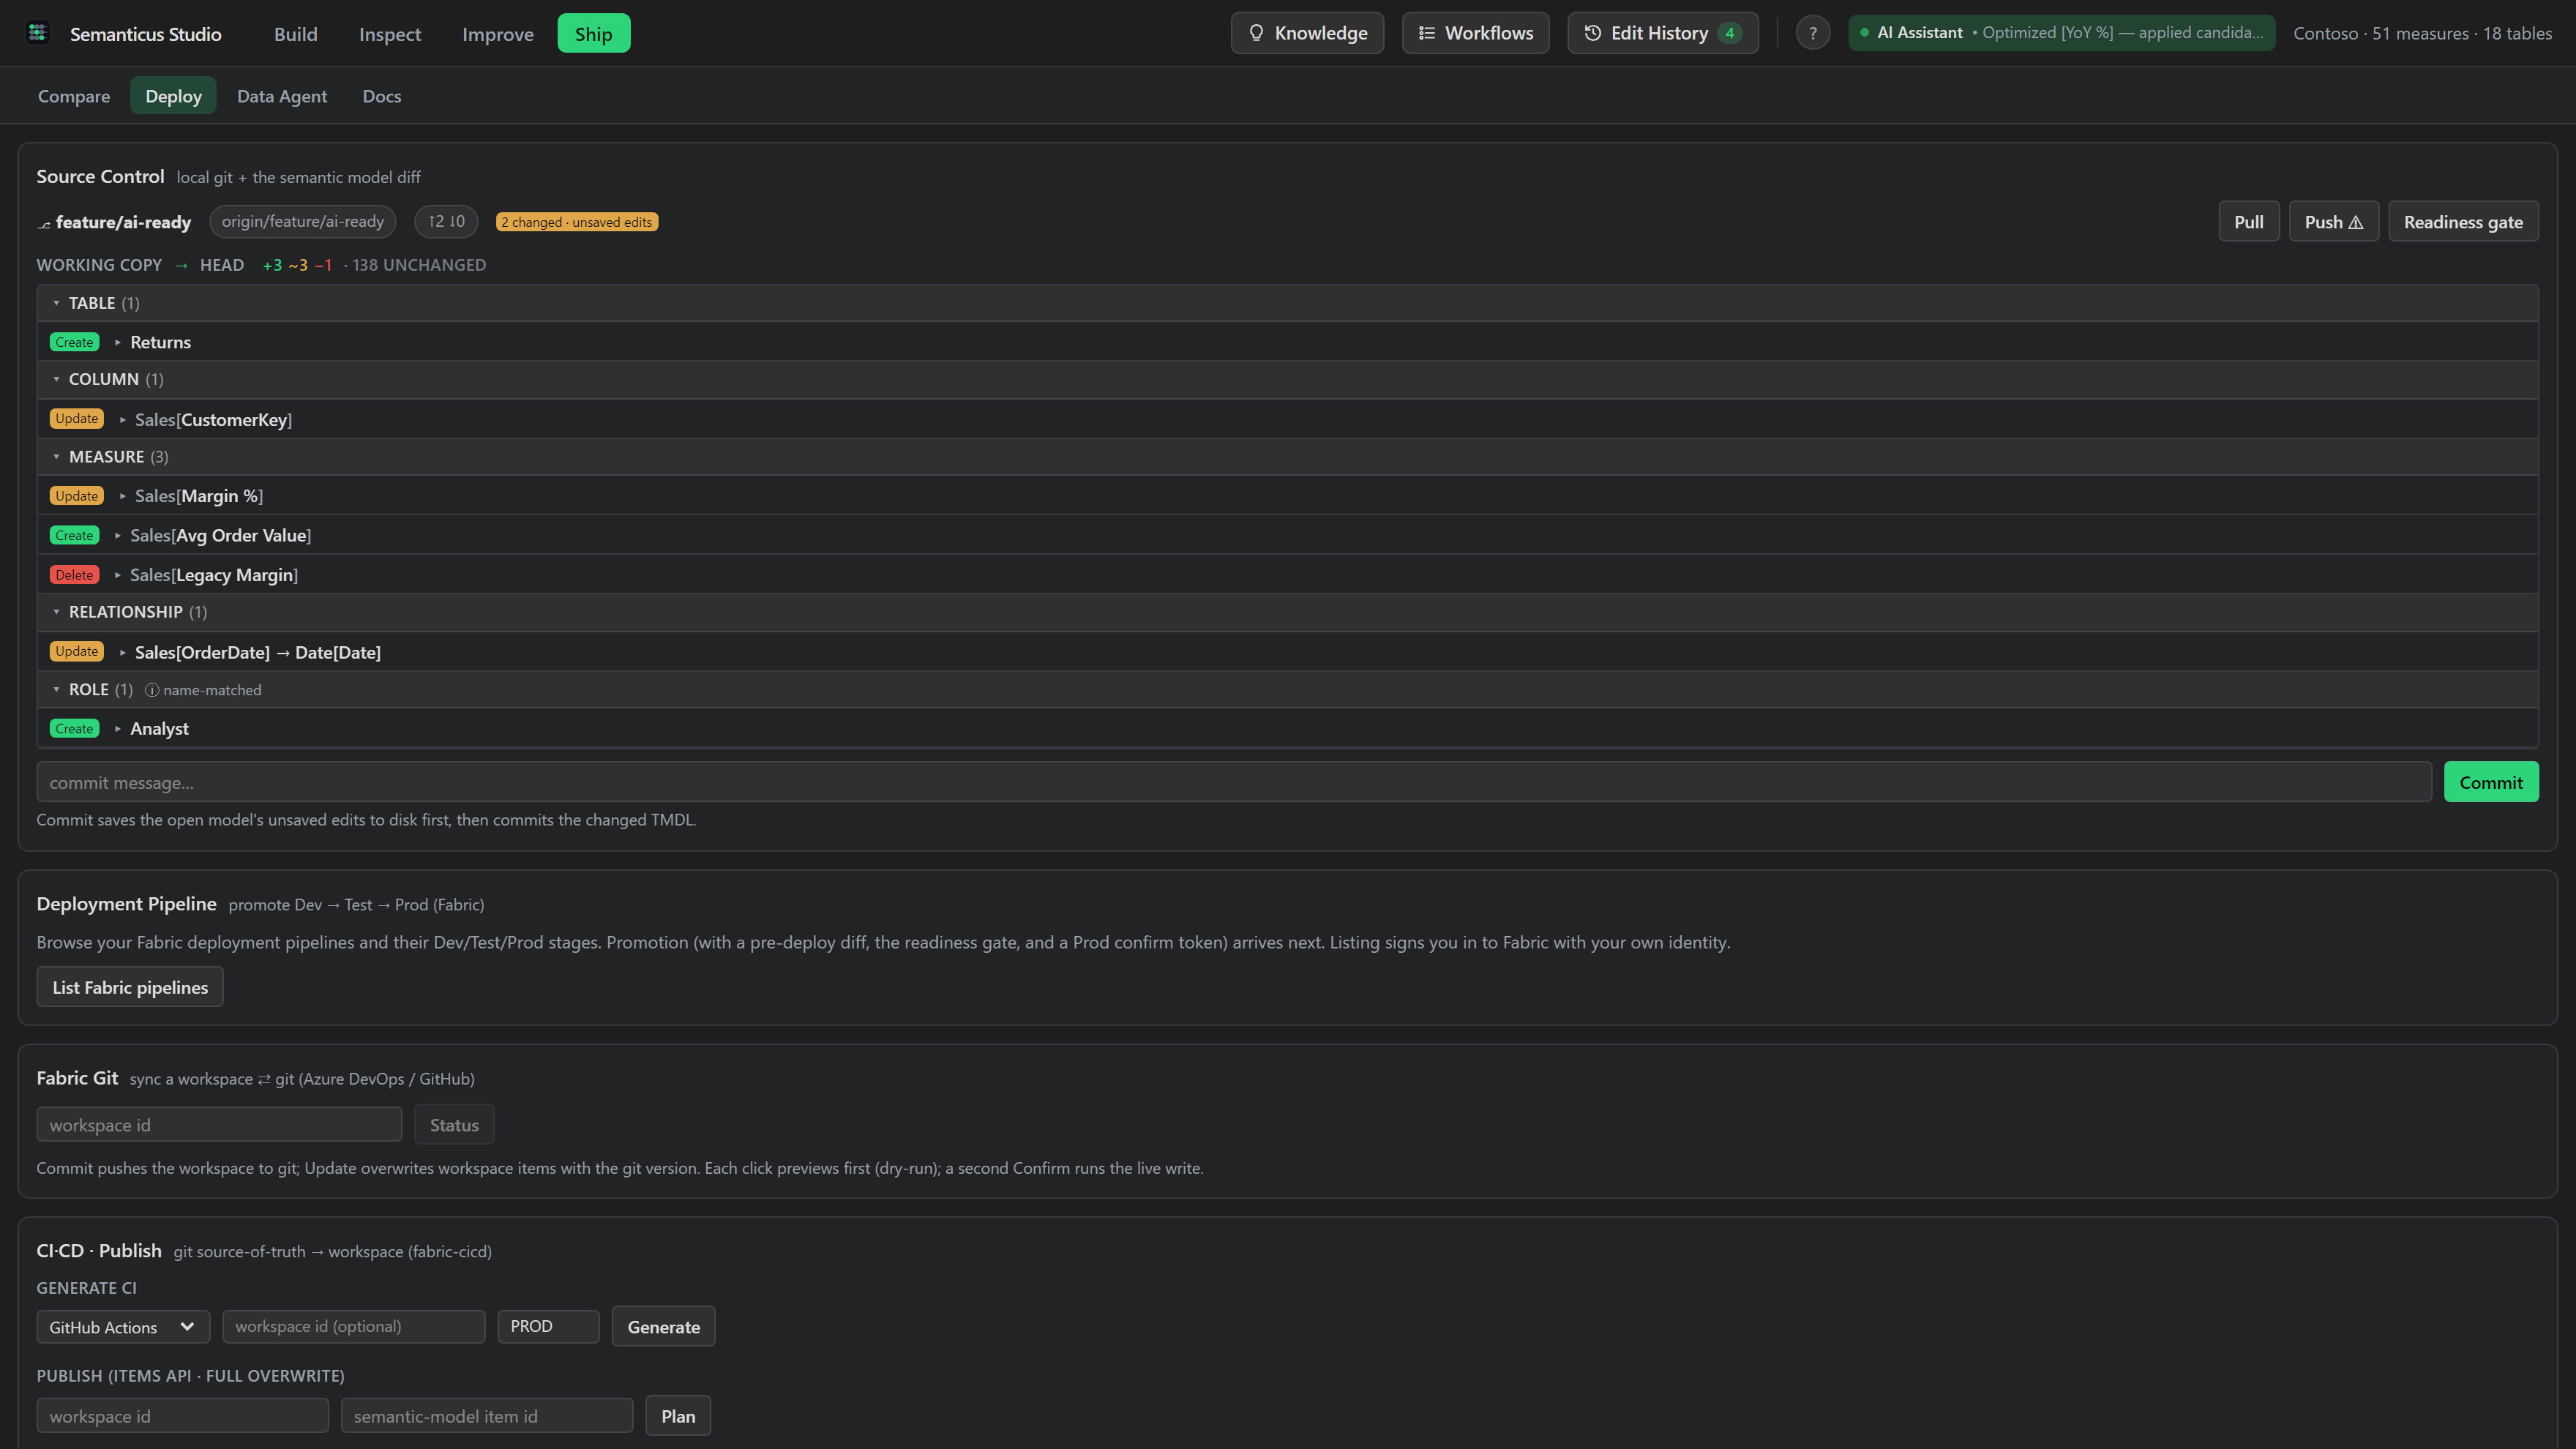Switch to the Build tab
The height and width of the screenshot is (1449, 2576).
click(x=296, y=34)
